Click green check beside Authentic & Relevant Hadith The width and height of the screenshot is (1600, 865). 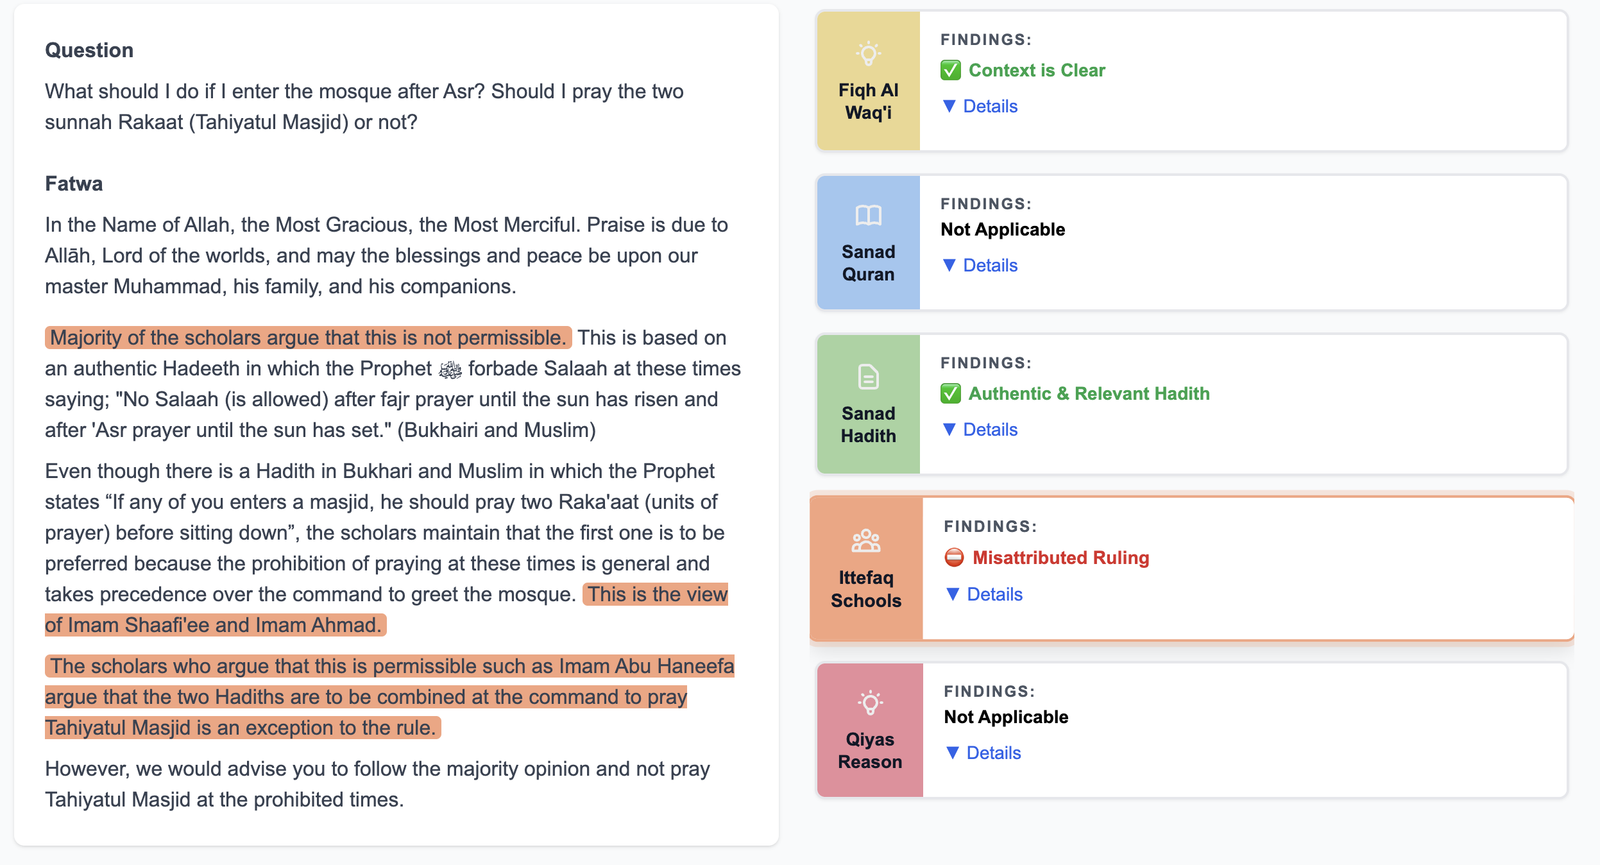click(x=951, y=394)
